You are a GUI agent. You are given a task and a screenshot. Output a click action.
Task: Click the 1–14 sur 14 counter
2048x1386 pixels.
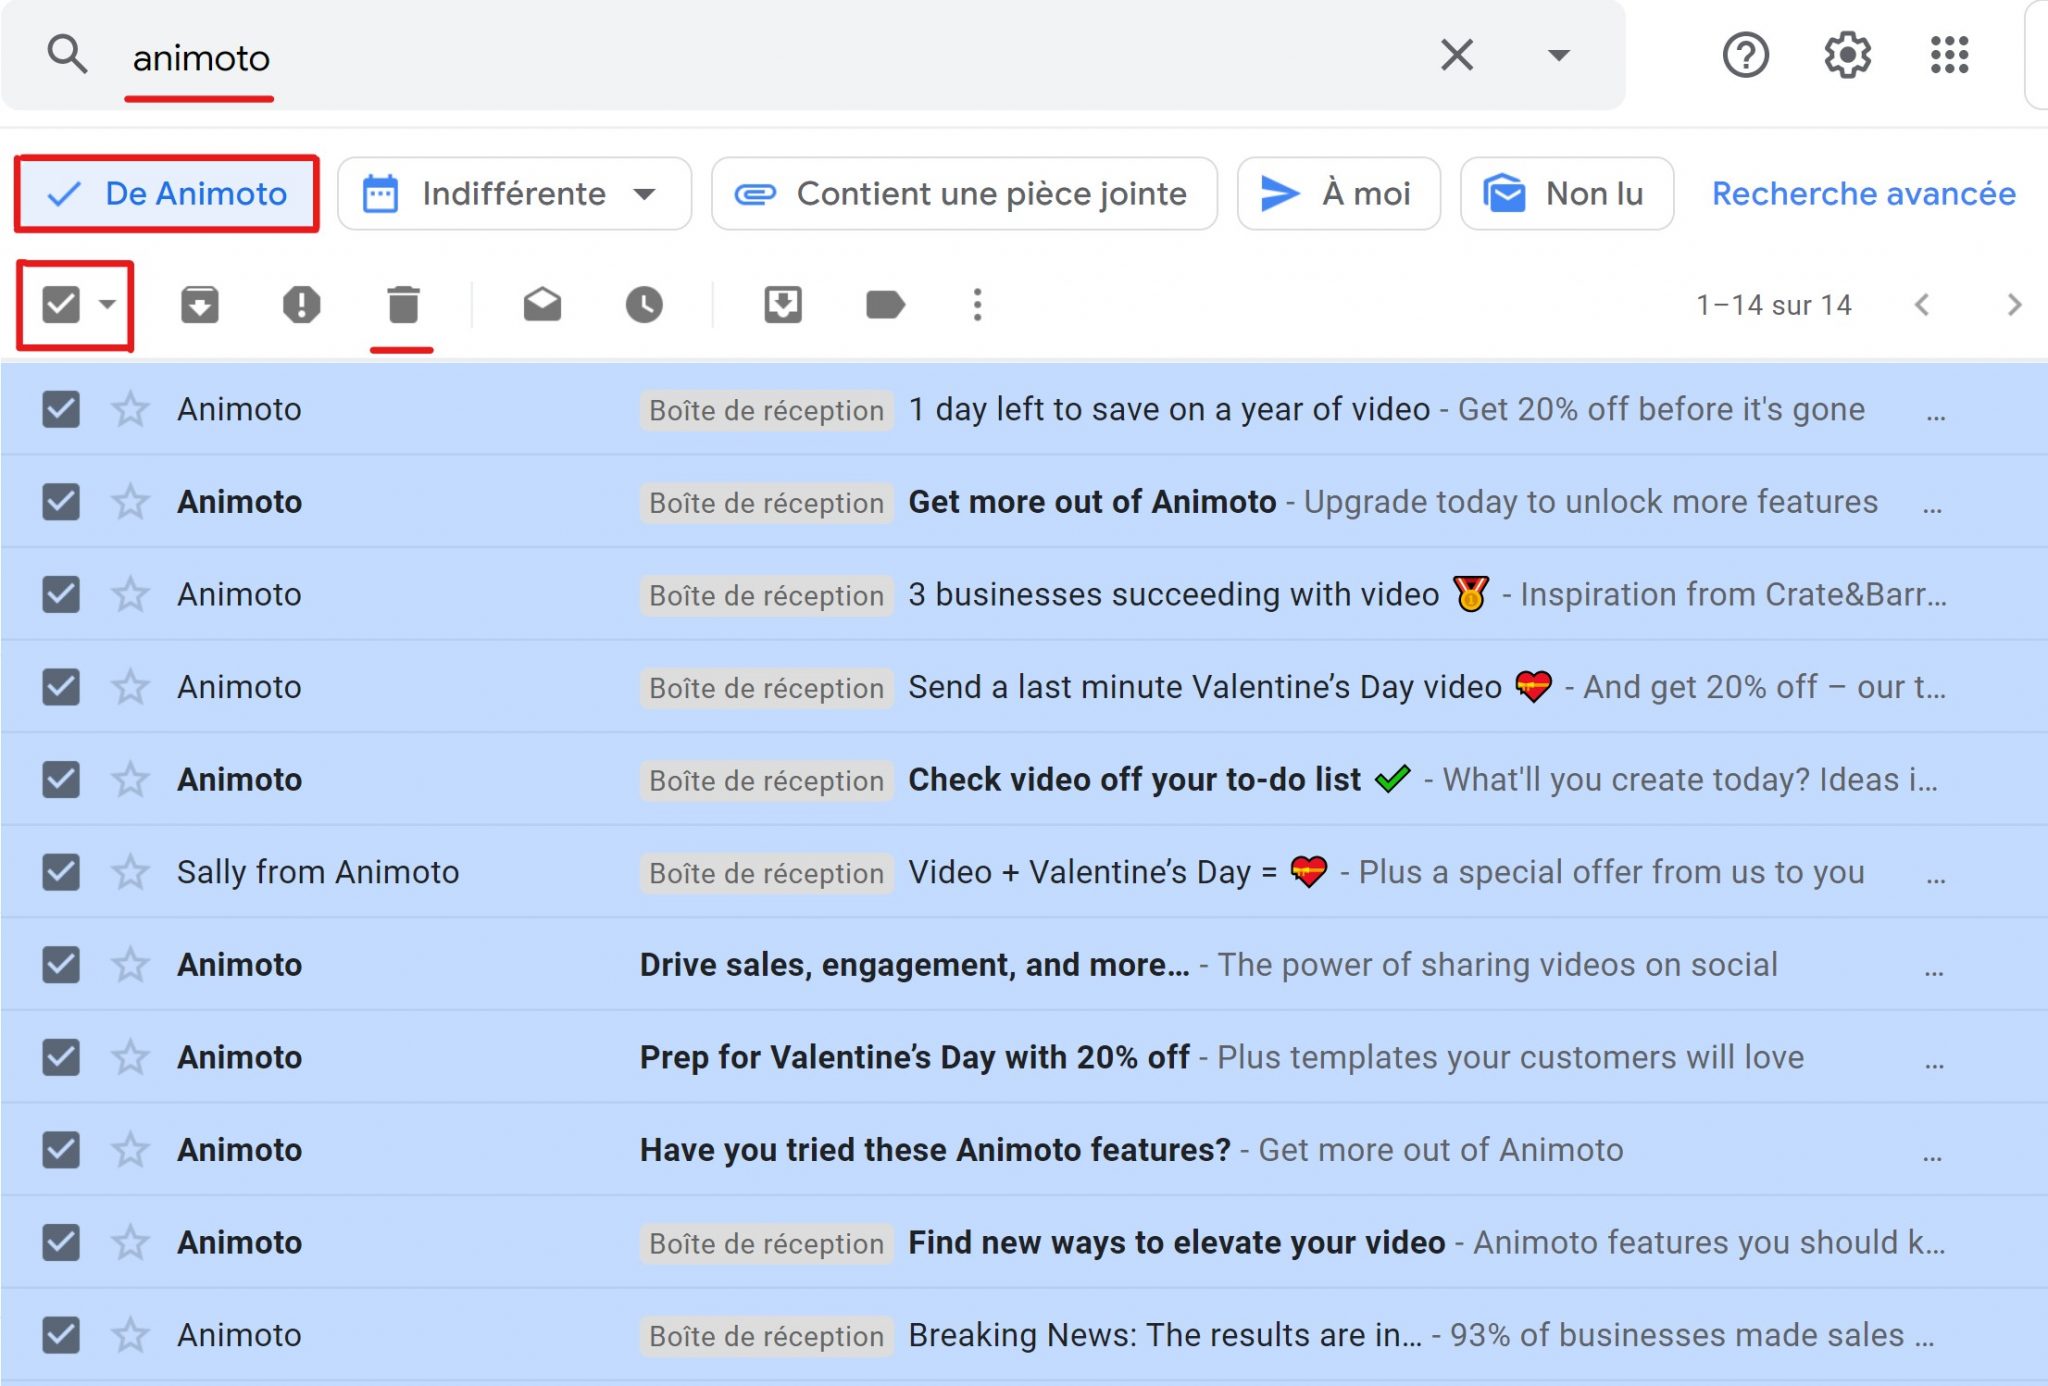point(1773,304)
